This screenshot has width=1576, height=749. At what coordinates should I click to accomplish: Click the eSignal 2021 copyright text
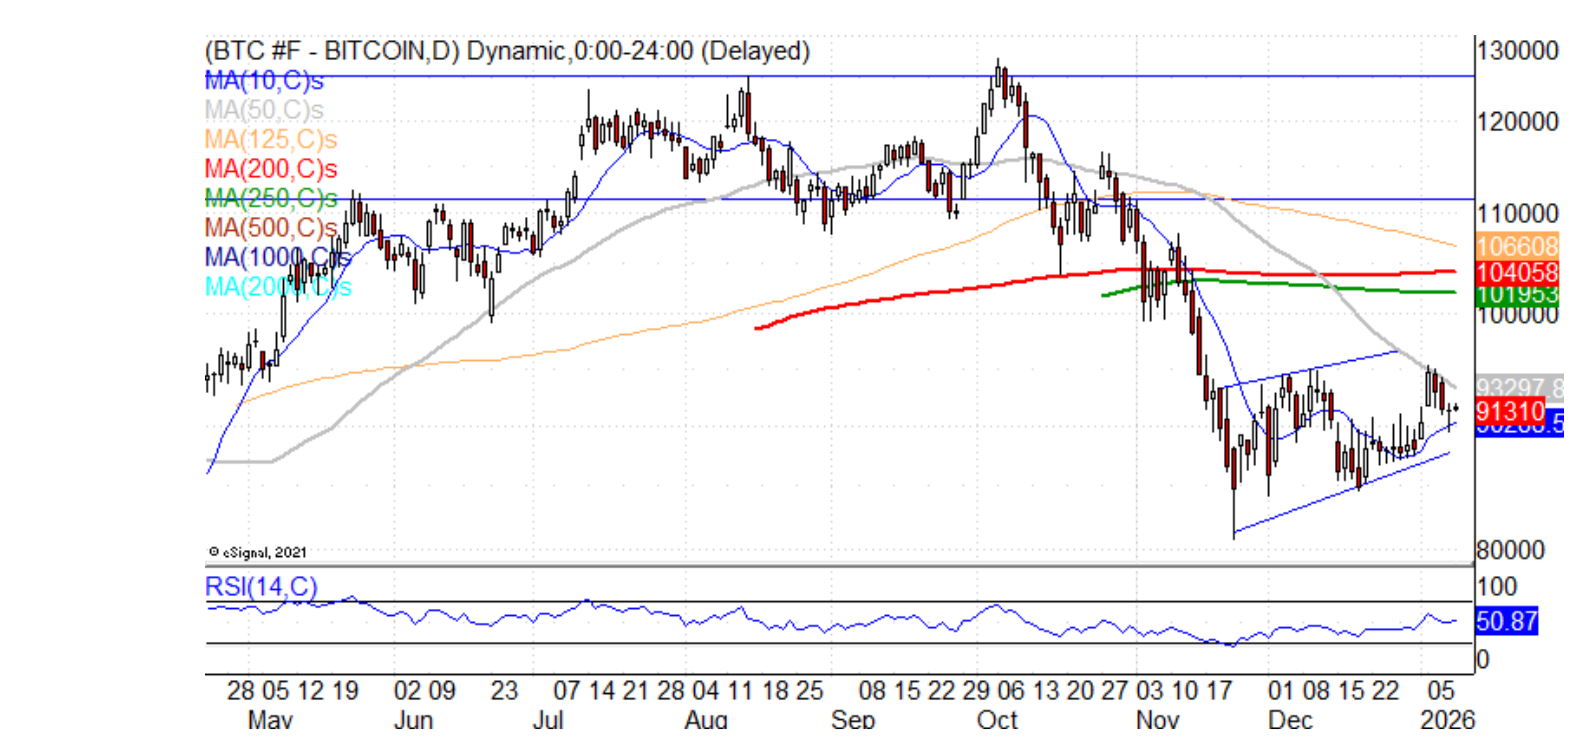pos(258,552)
